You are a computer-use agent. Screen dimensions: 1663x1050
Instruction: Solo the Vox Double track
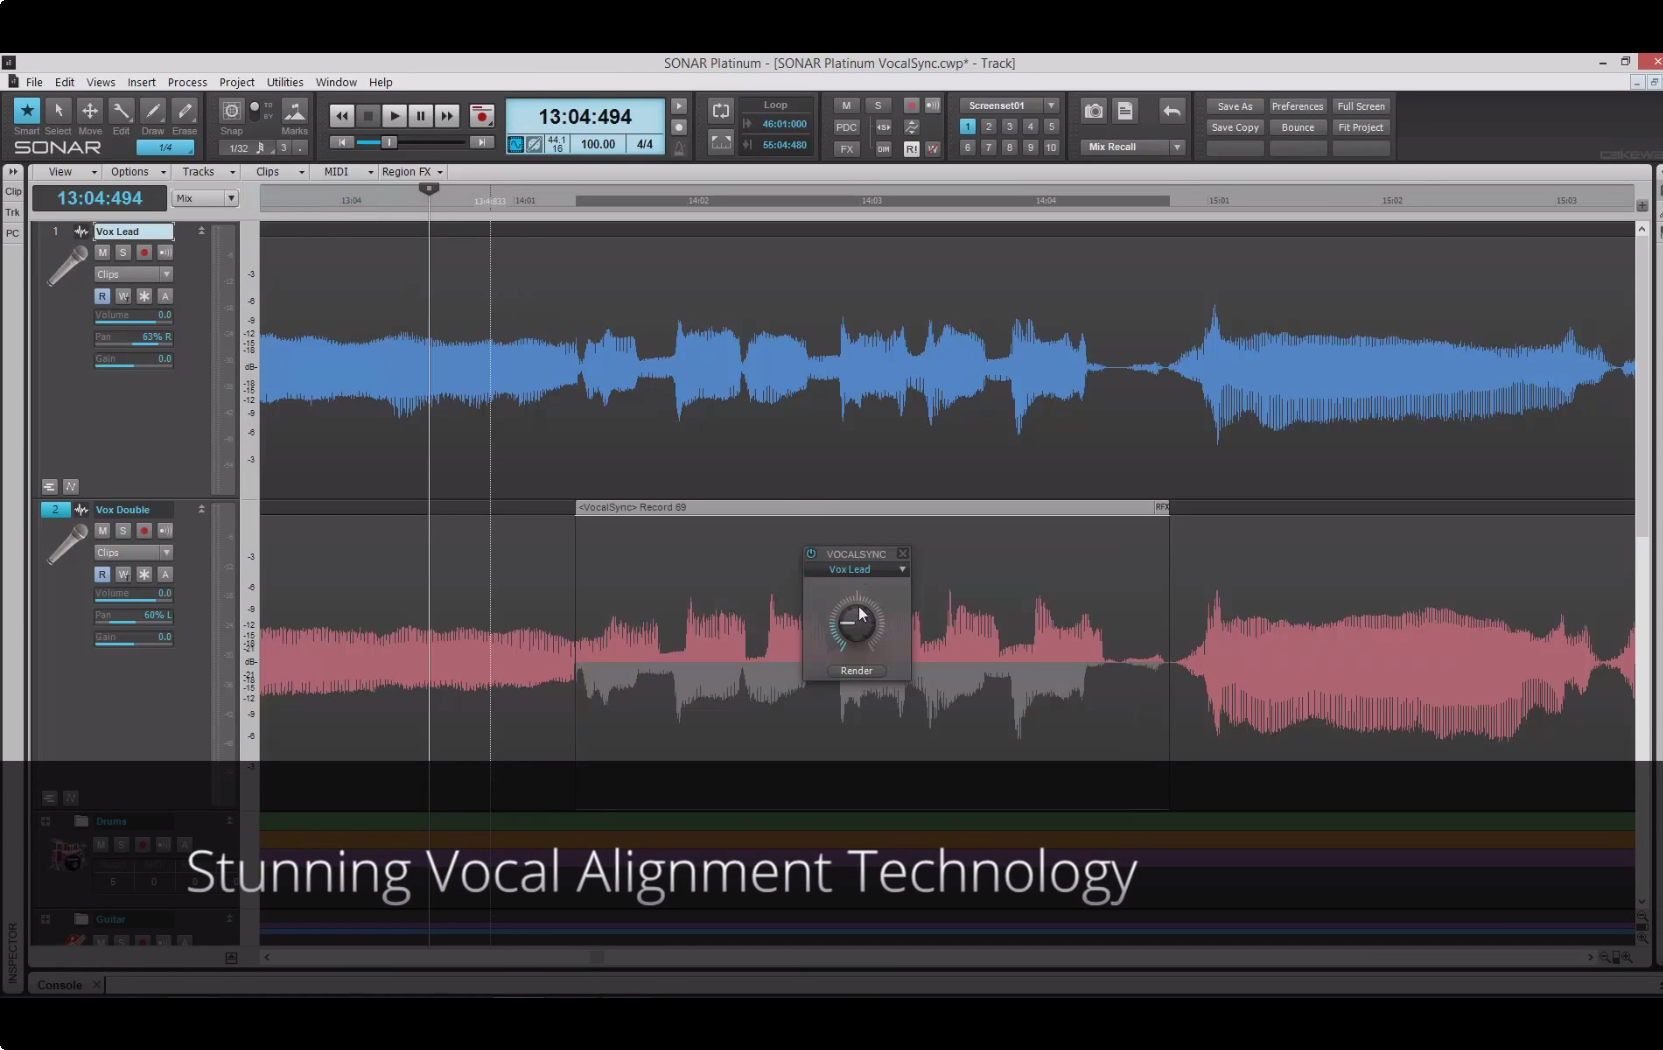(x=123, y=530)
